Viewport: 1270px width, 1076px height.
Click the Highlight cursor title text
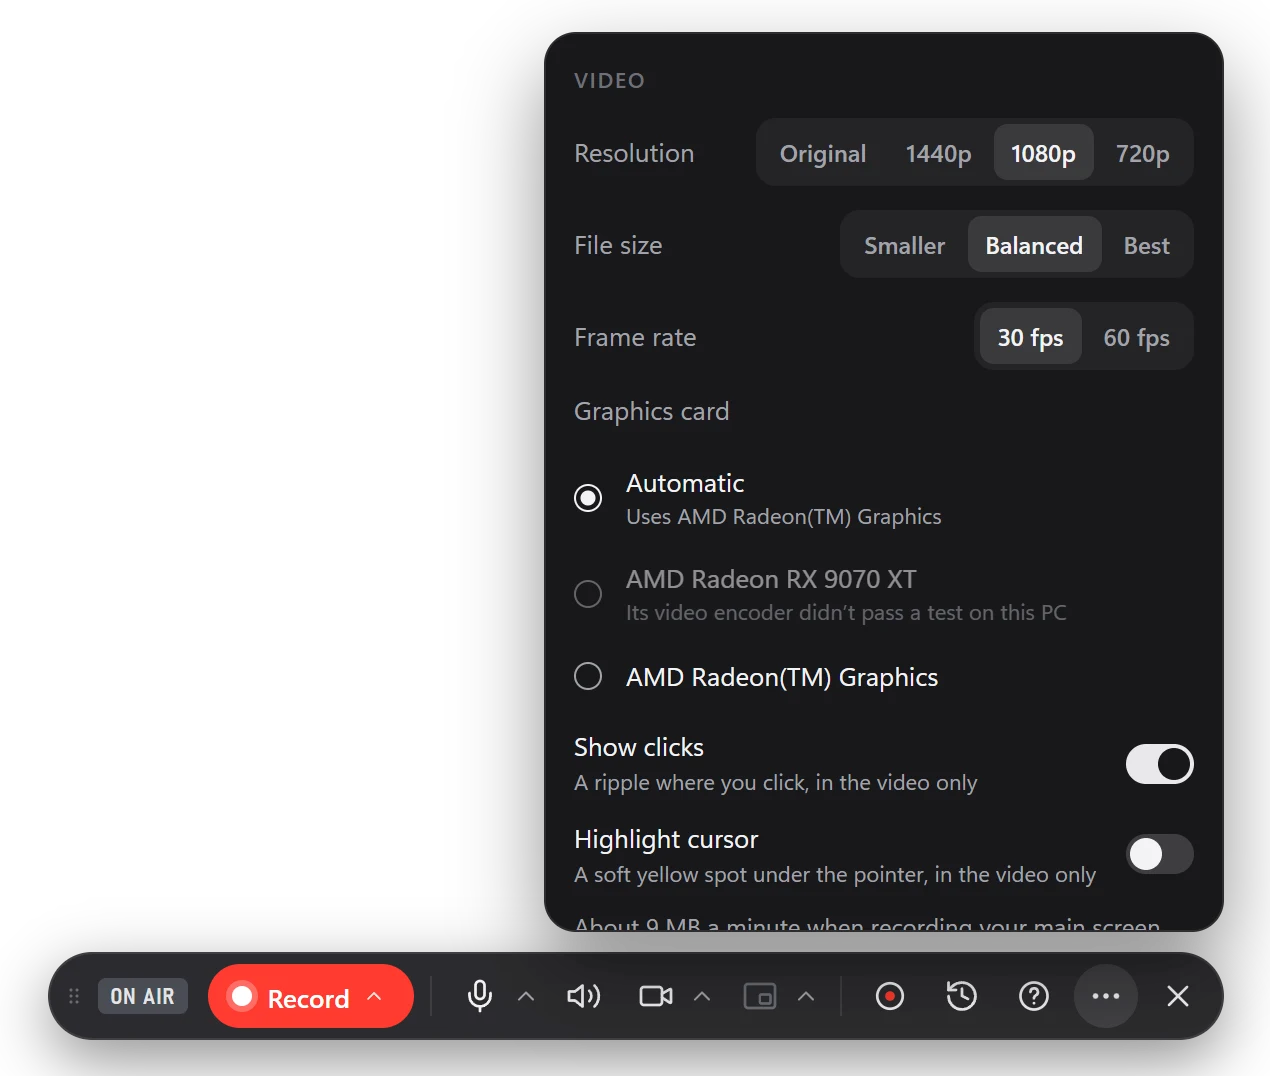click(666, 839)
